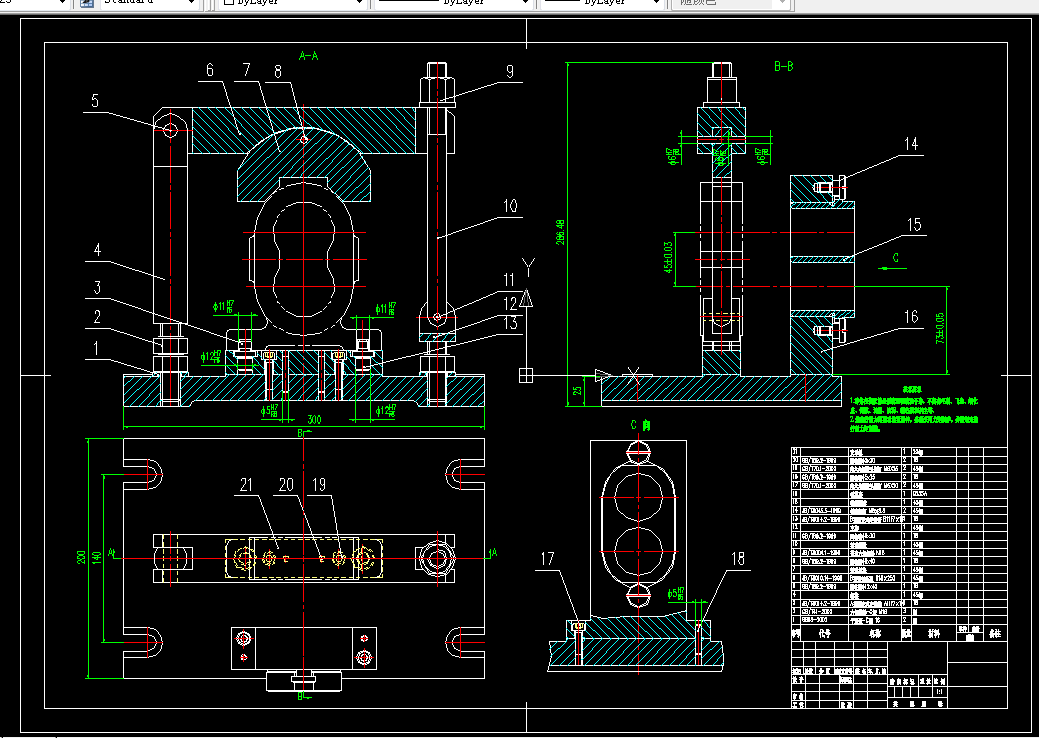The image size is (1039, 738).
Task: Select the 45±0.03 dimension text
Action: click(x=667, y=256)
